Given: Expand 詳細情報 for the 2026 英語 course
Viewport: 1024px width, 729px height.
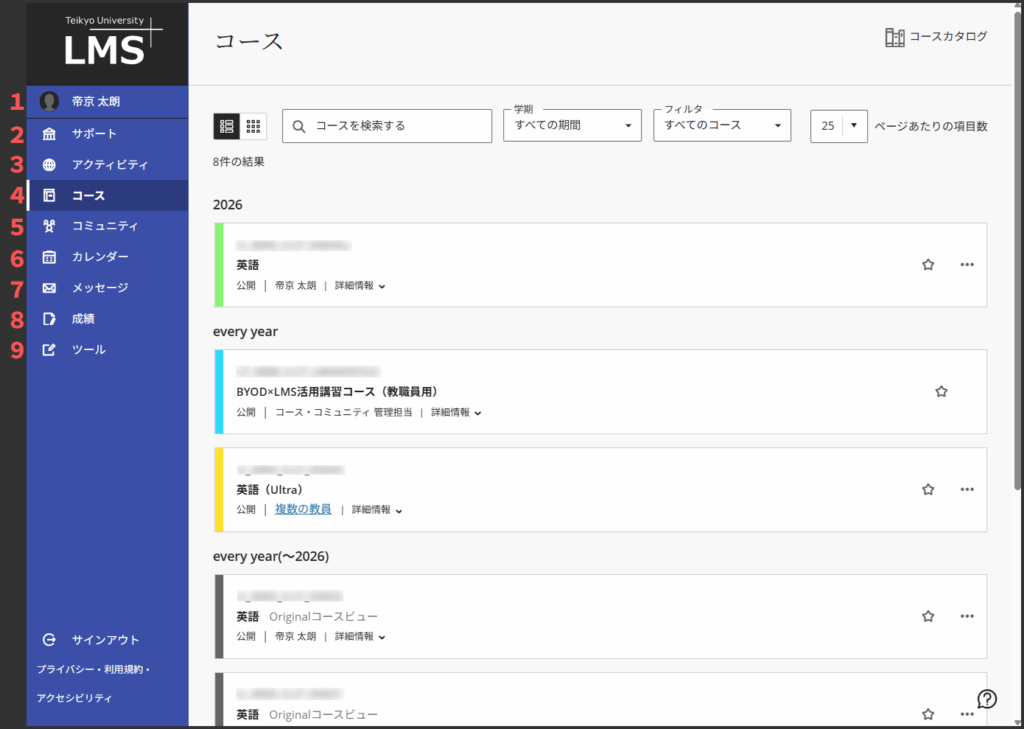Looking at the screenshot, I should coord(360,286).
